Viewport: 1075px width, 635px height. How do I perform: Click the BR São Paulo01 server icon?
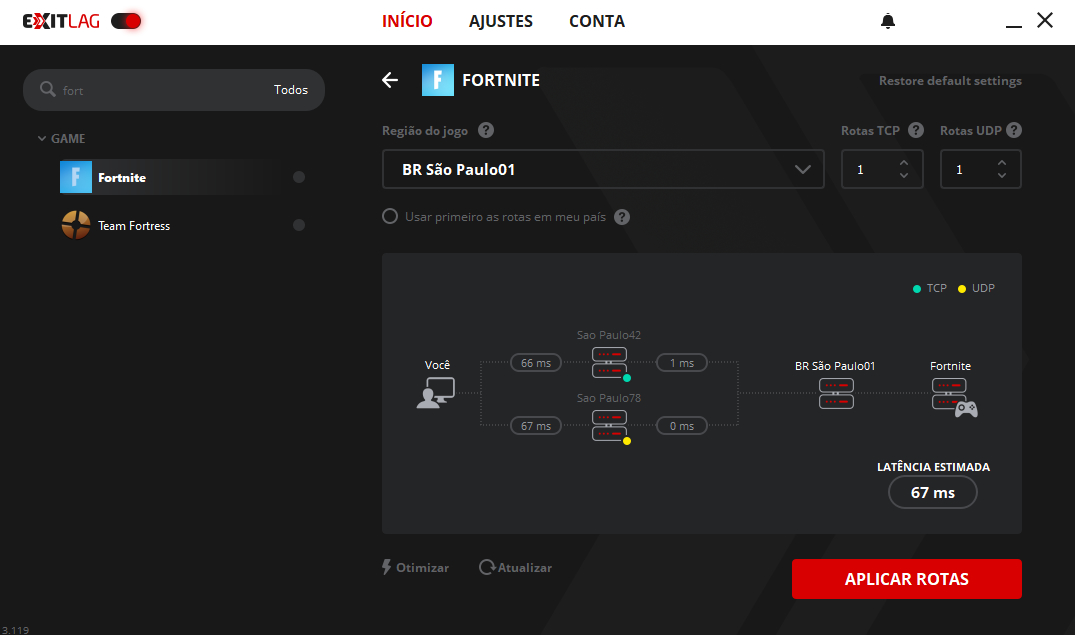(835, 393)
